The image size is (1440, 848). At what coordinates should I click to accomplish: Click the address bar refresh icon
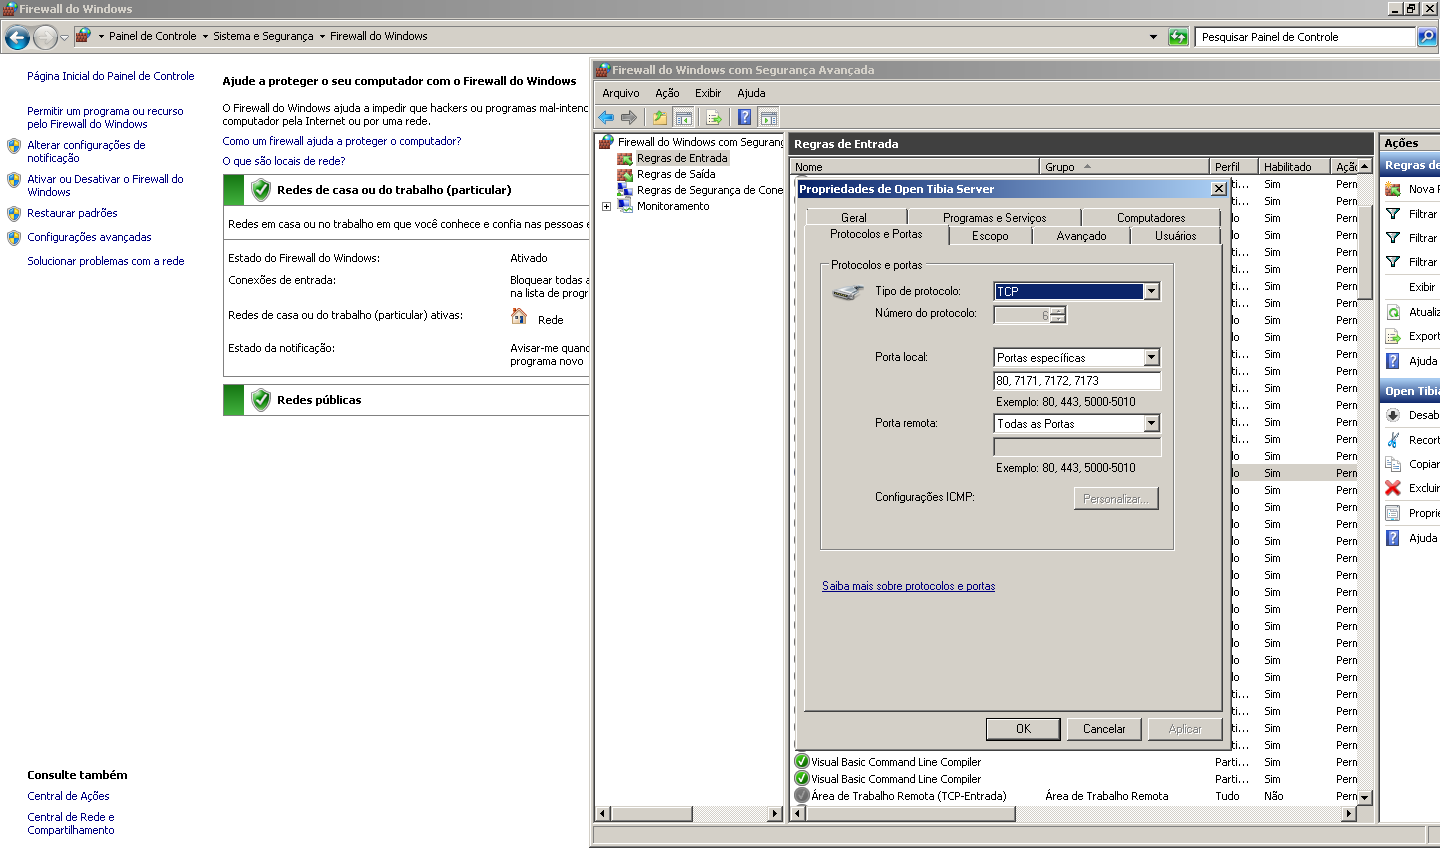1178,37
